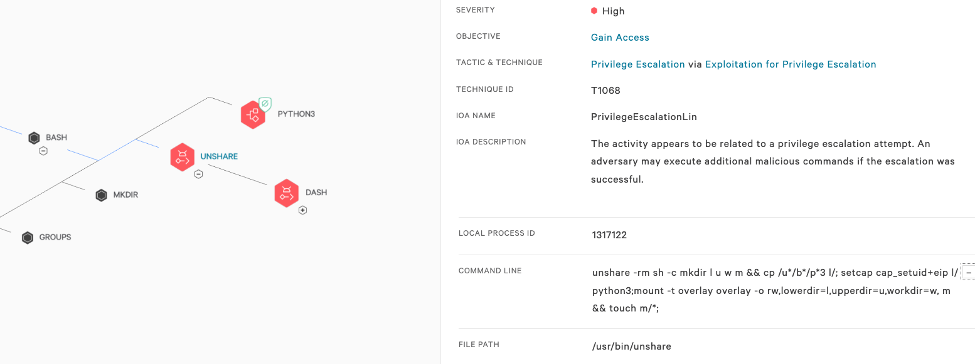This screenshot has height=364, width=977.
Task: Click the /usr/bin/unshare file path value
Action: 632,346
